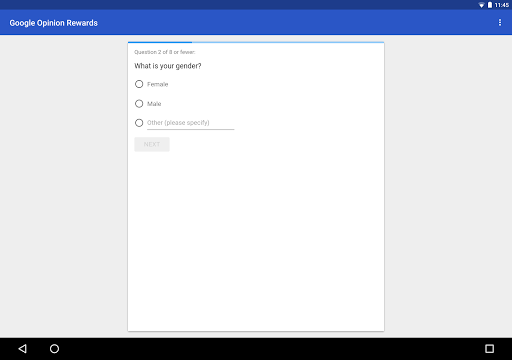Focus the Other (please specify) text field
The width and height of the screenshot is (512, 360).
[191, 123]
